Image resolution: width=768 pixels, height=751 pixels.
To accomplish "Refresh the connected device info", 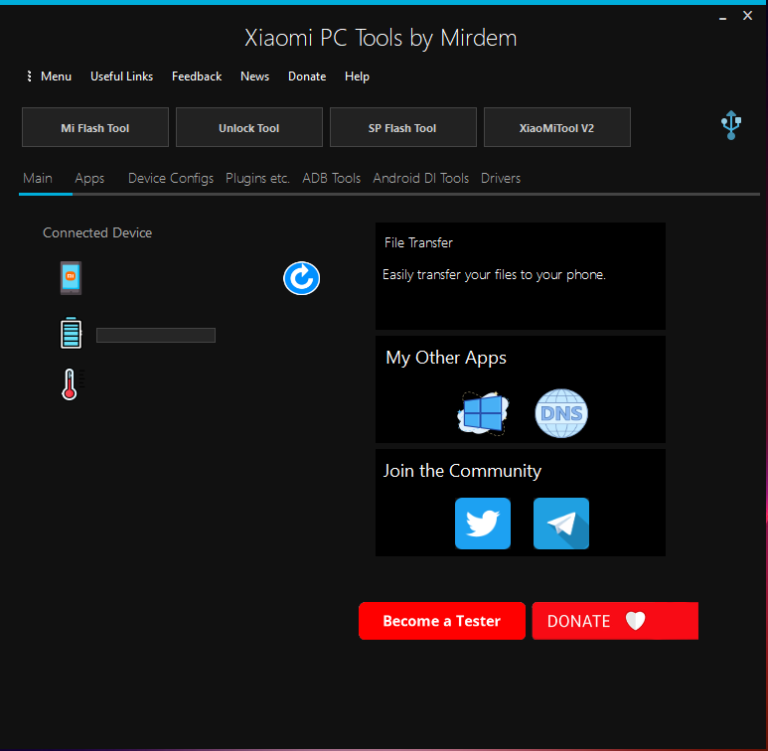I will coord(301,278).
